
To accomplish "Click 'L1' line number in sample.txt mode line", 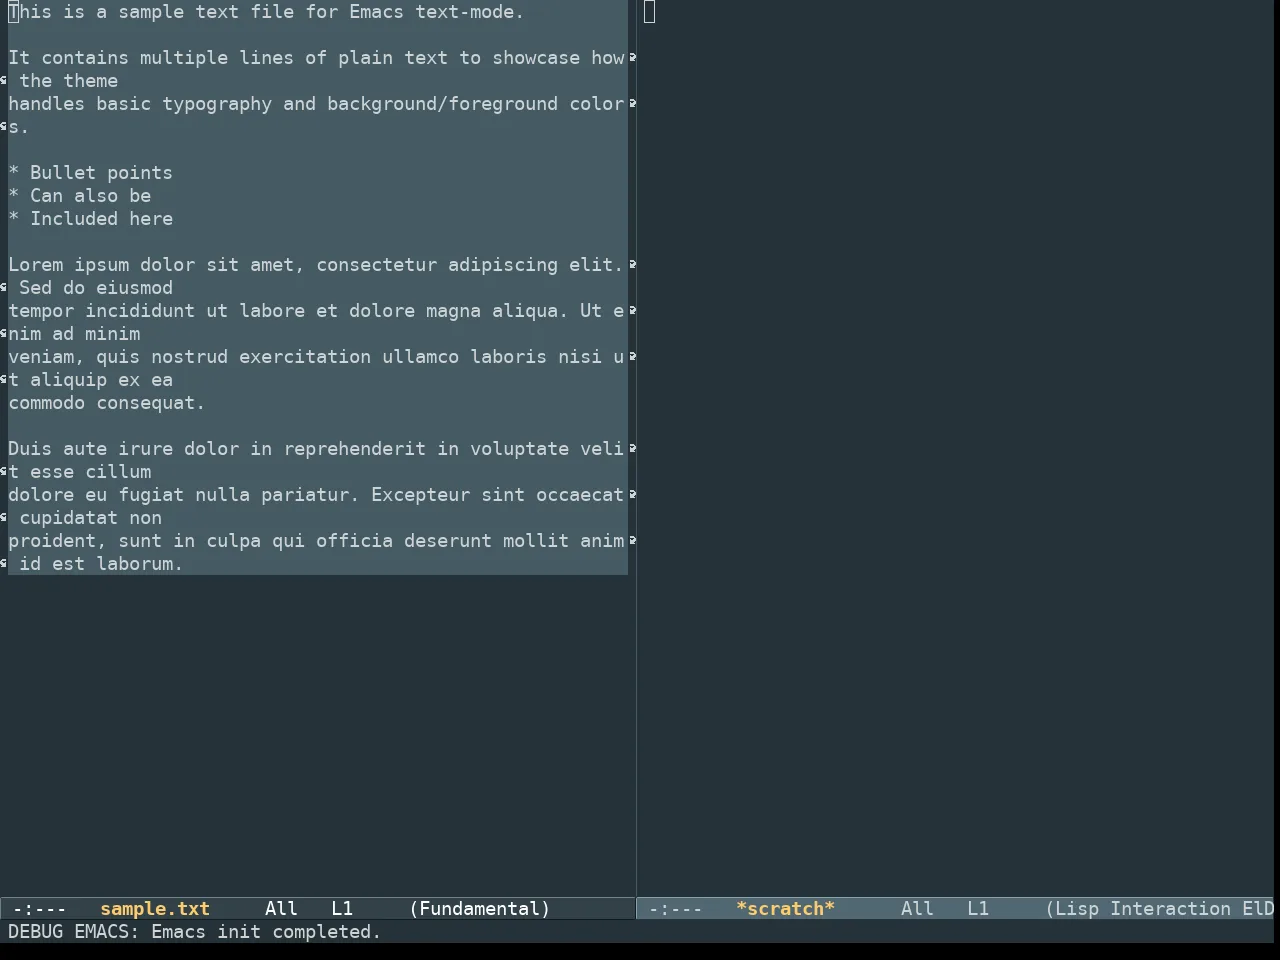I will click(342, 909).
